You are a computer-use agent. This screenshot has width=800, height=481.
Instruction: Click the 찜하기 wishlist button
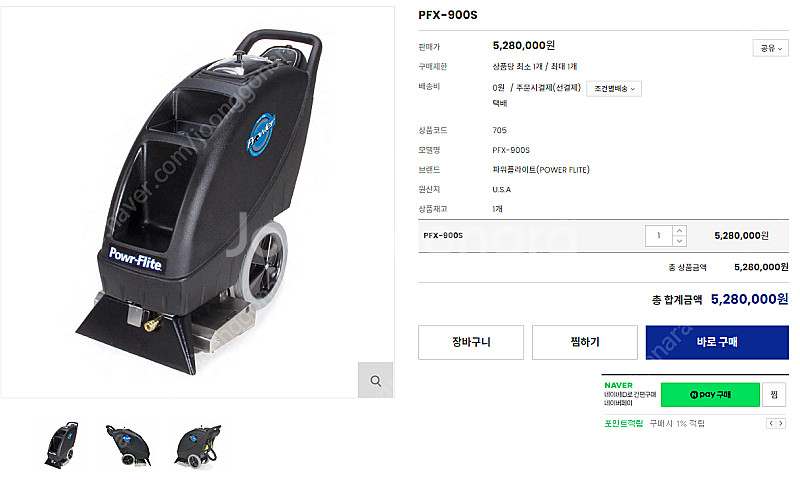click(x=585, y=342)
